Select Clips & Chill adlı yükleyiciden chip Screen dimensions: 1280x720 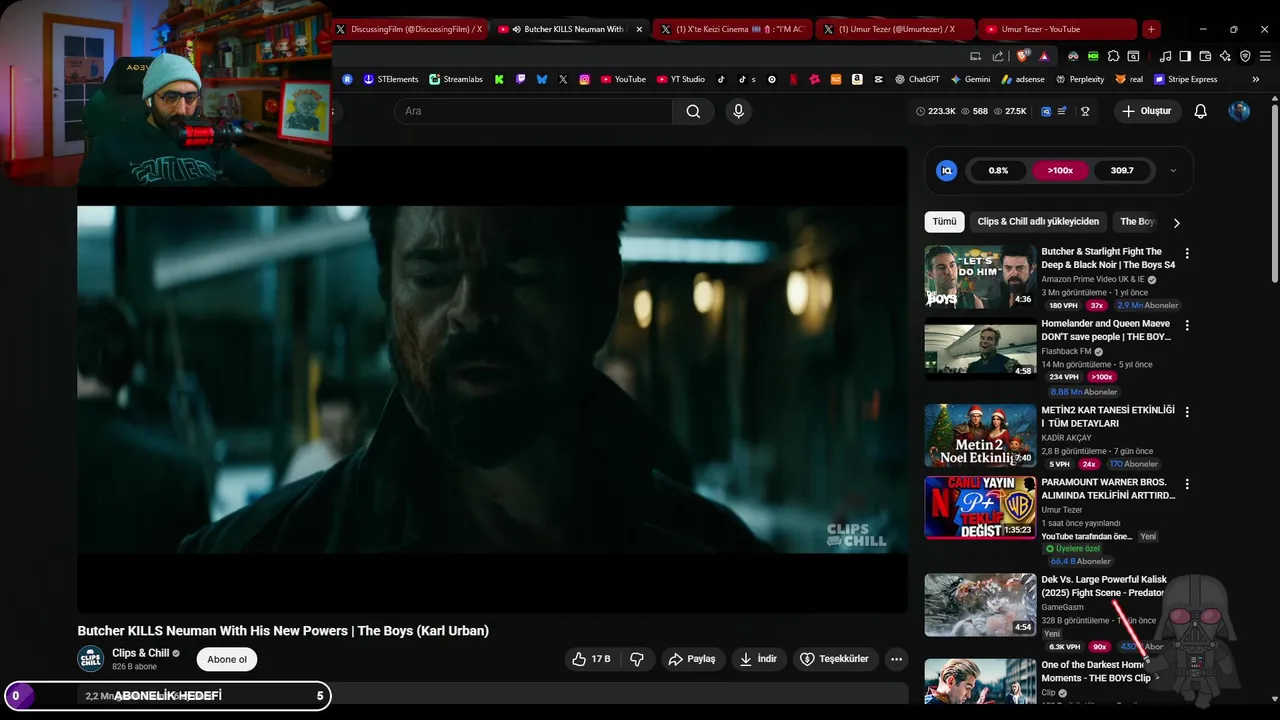1038,222
